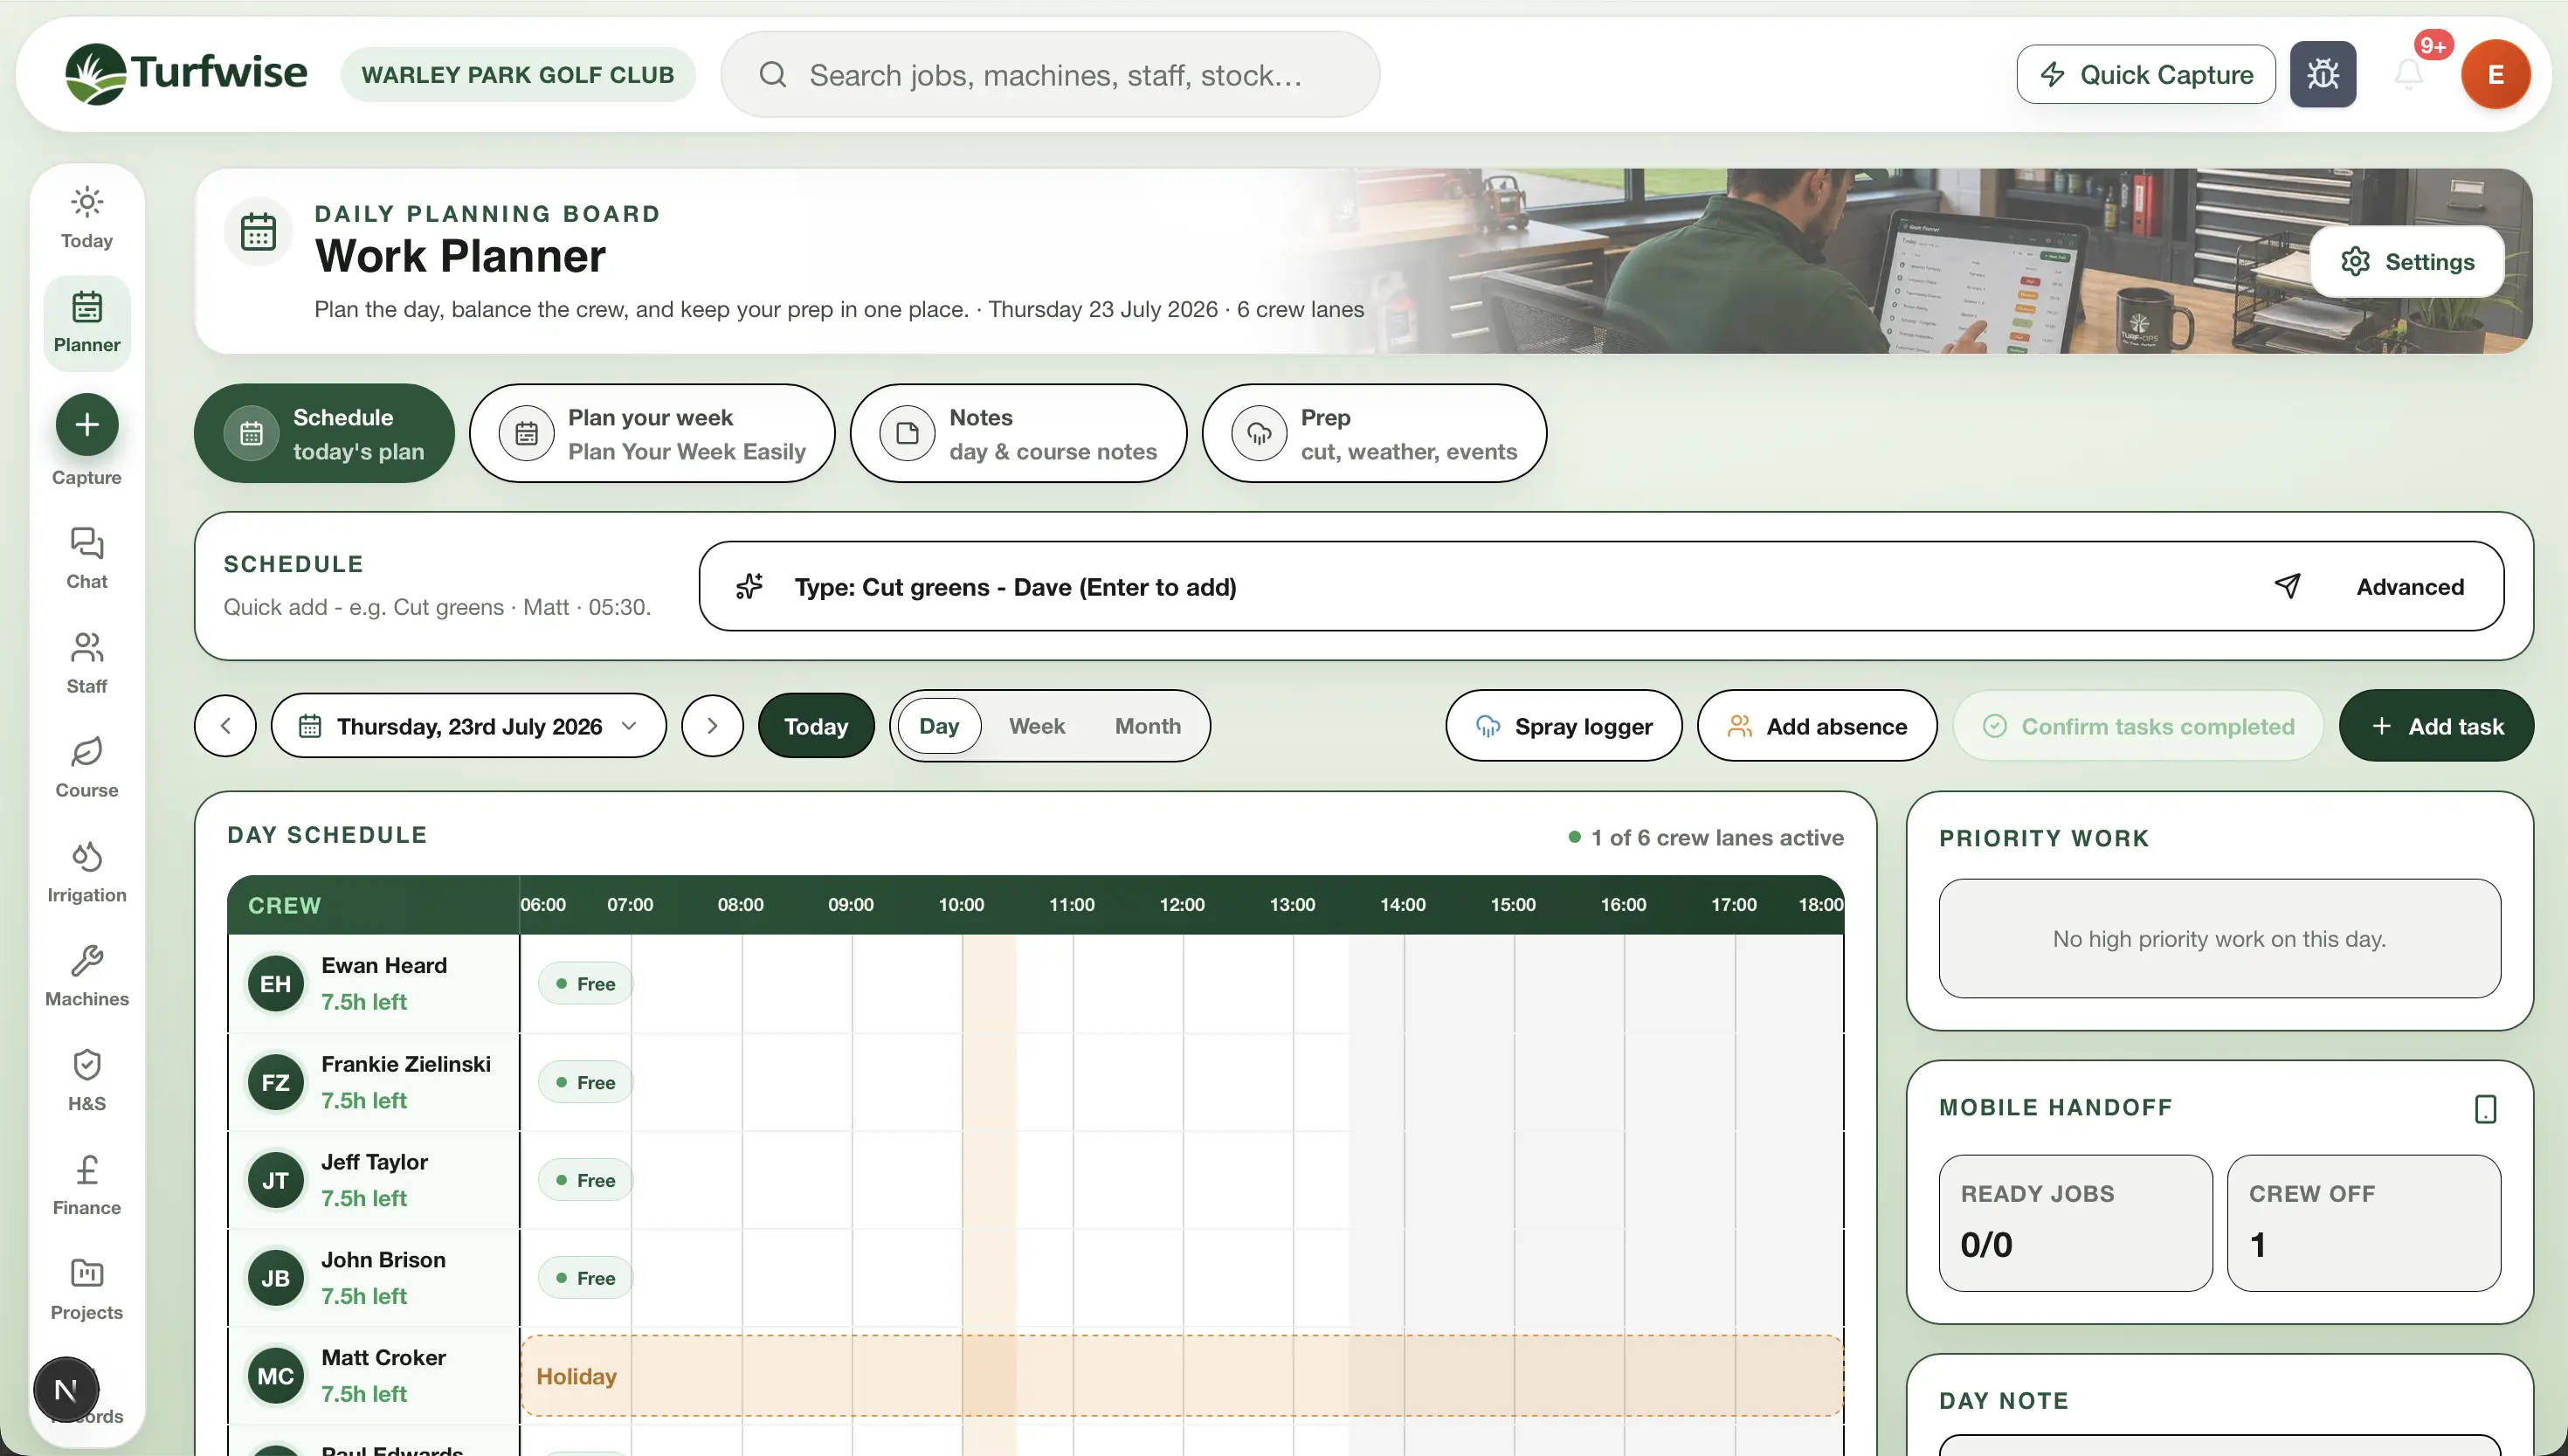Click Ewan Heard's EH avatar
2568x1456 pixels.
[x=275, y=983]
